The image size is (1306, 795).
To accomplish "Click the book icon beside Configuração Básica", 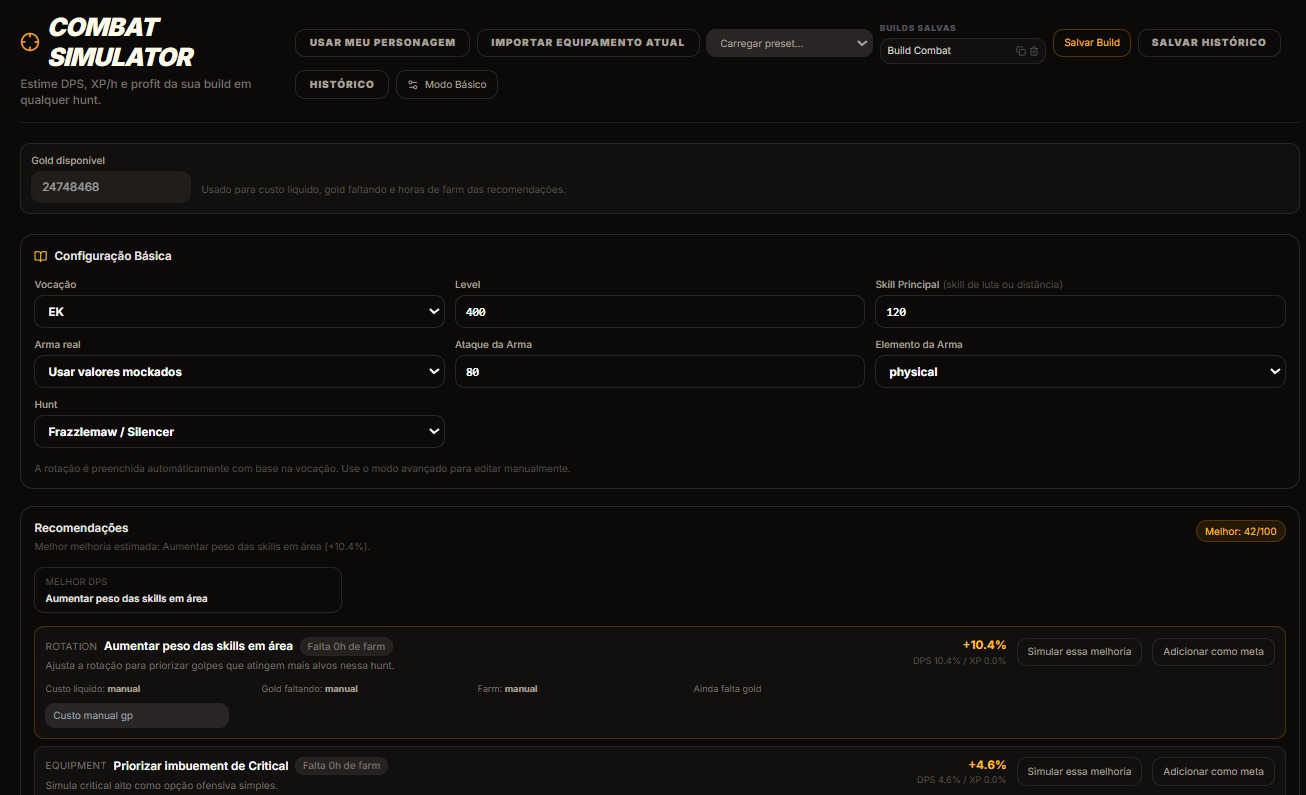I will 41,256.
